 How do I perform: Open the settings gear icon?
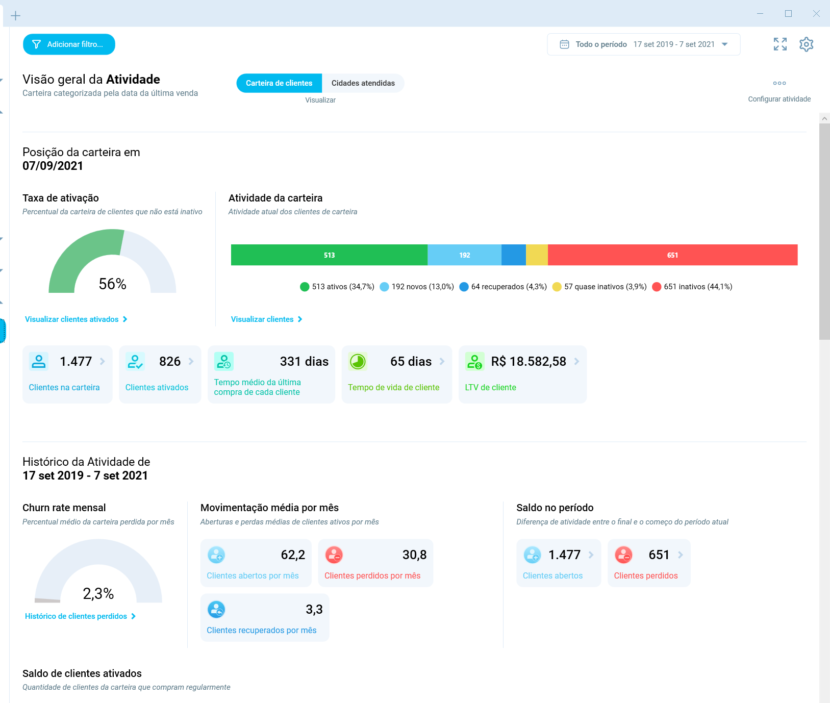pos(807,44)
